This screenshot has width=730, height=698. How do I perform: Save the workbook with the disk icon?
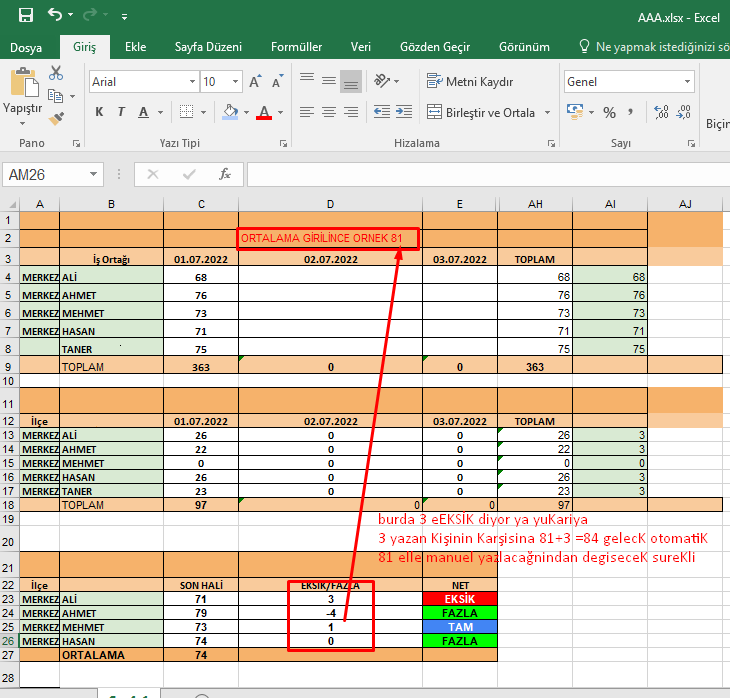(26, 15)
